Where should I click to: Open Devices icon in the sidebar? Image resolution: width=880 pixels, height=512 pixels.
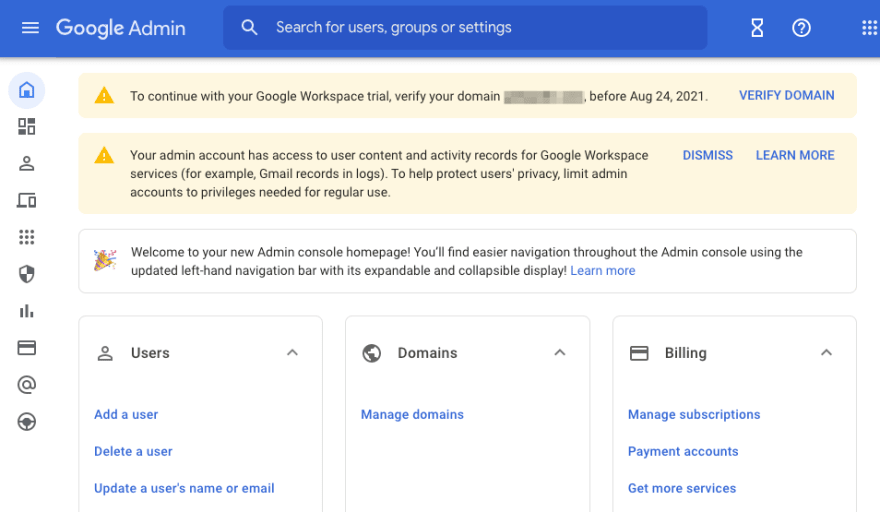tap(26, 200)
